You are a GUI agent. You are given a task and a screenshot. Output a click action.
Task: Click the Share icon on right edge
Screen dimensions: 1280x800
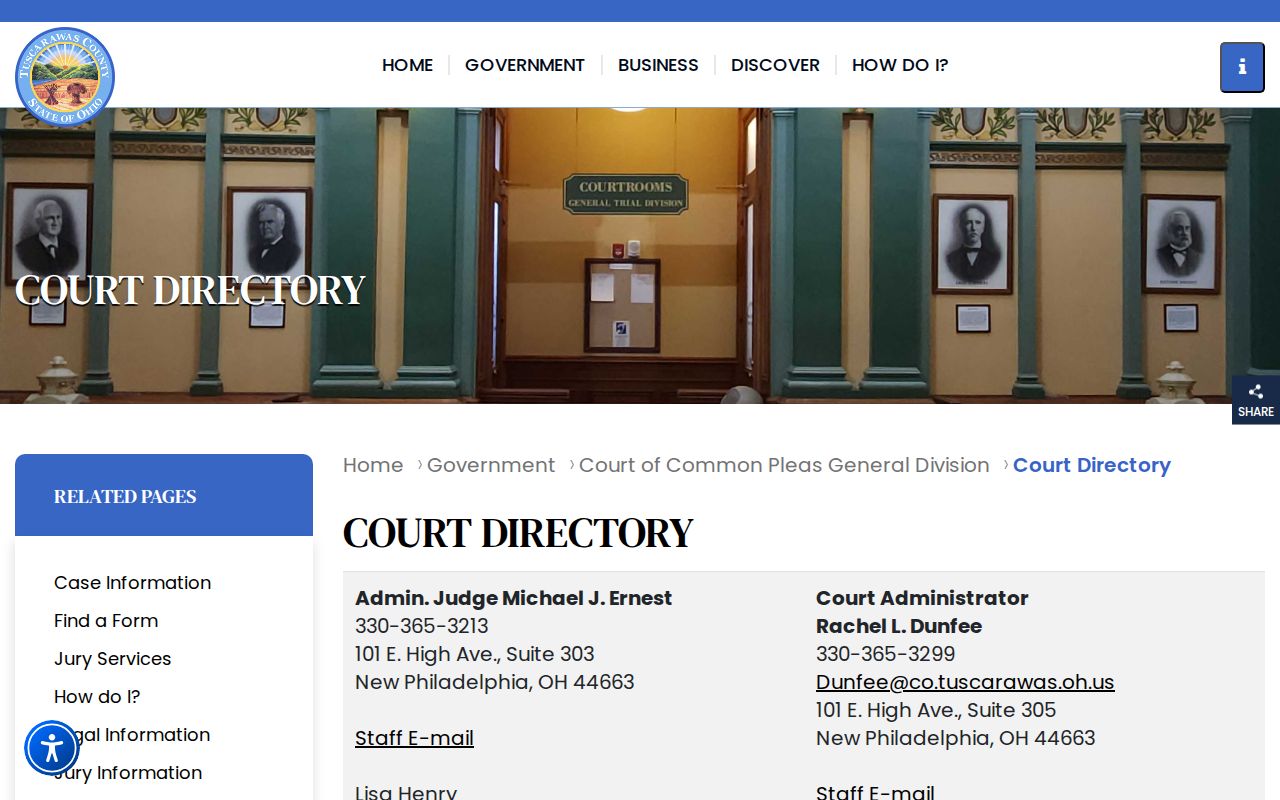(1256, 400)
